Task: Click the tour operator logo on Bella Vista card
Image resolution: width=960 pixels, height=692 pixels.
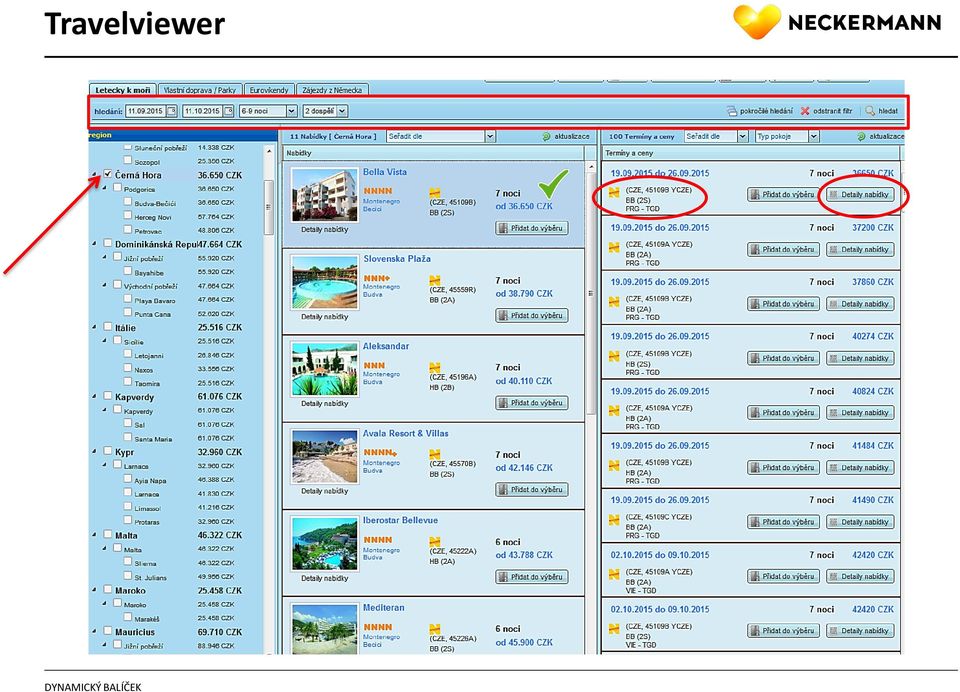Action: (435, 192)
